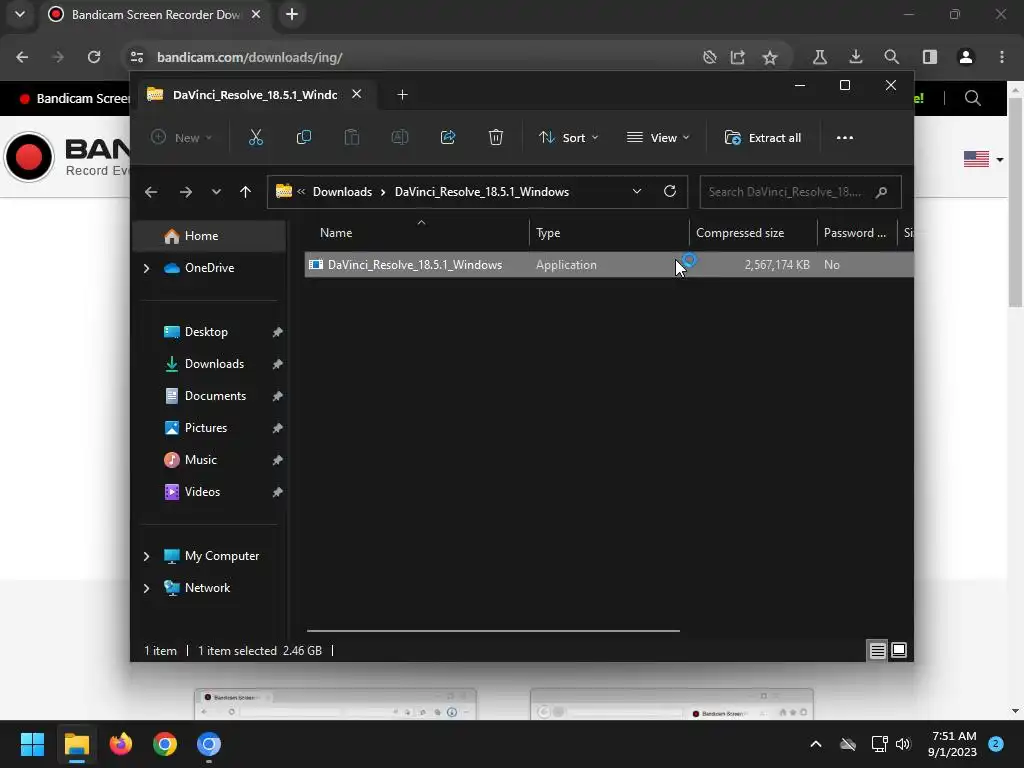This screenshot has height=768, width=1024.
Task: Open the New dropdown in Explorer
Action: tap(182, 138)
